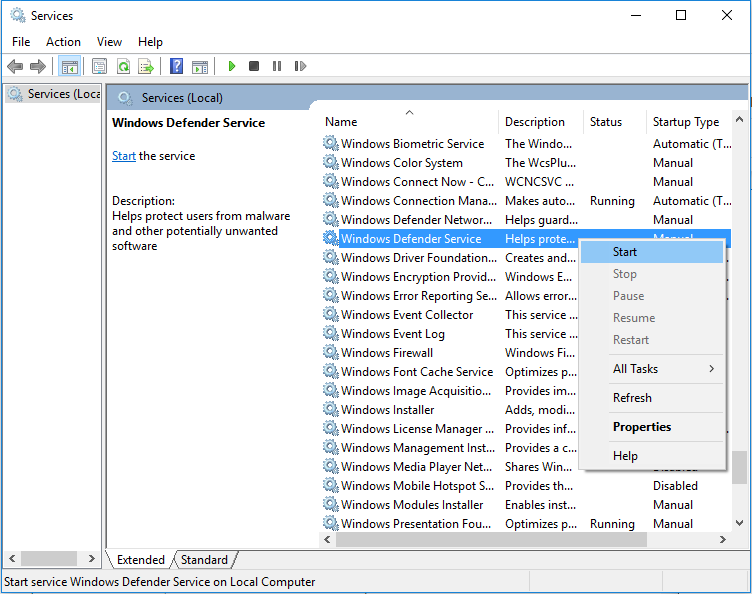The height and width of the screenshot is (594, 752).
Task: Choose Refresh from the context menu
Action: (x=652, y=398)
